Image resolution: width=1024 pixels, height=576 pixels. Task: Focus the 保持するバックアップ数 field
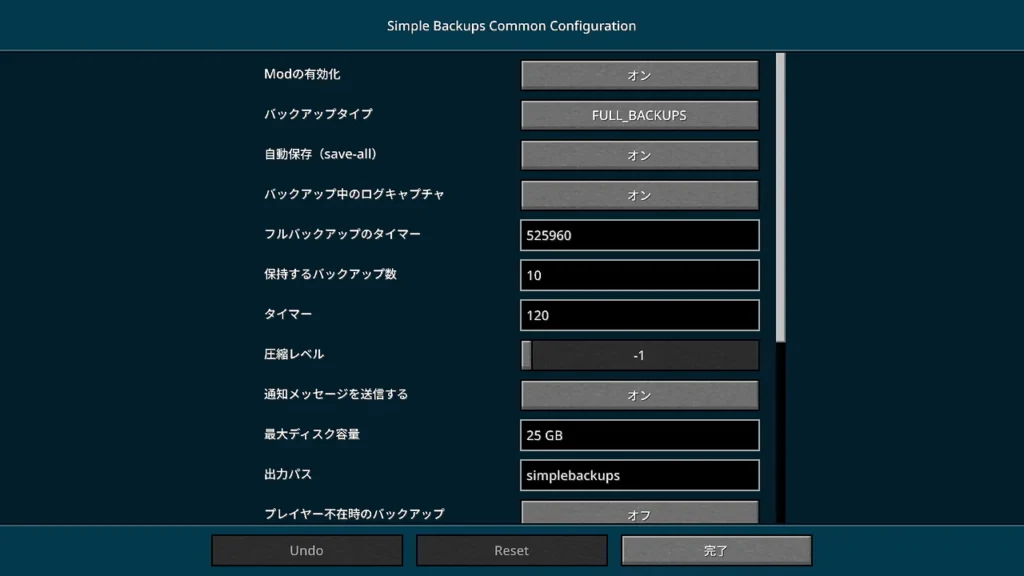click(639, 275)
